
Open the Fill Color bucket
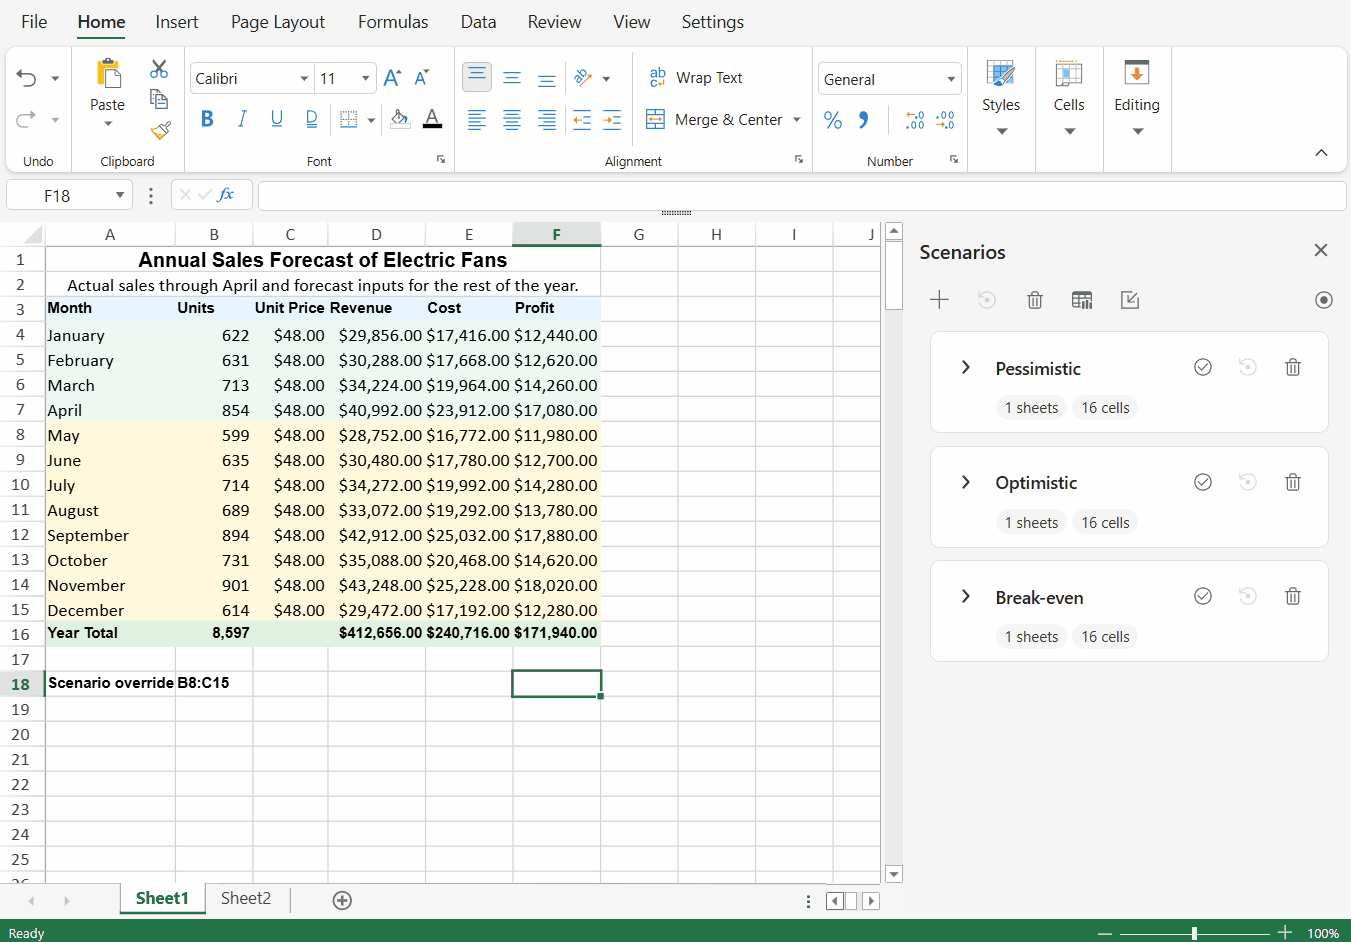(x=399, y=119)
